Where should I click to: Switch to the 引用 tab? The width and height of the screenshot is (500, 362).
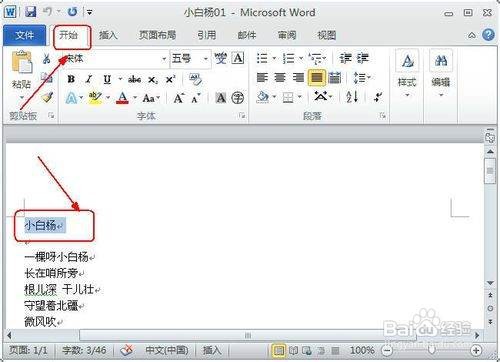tap(207, 35)
